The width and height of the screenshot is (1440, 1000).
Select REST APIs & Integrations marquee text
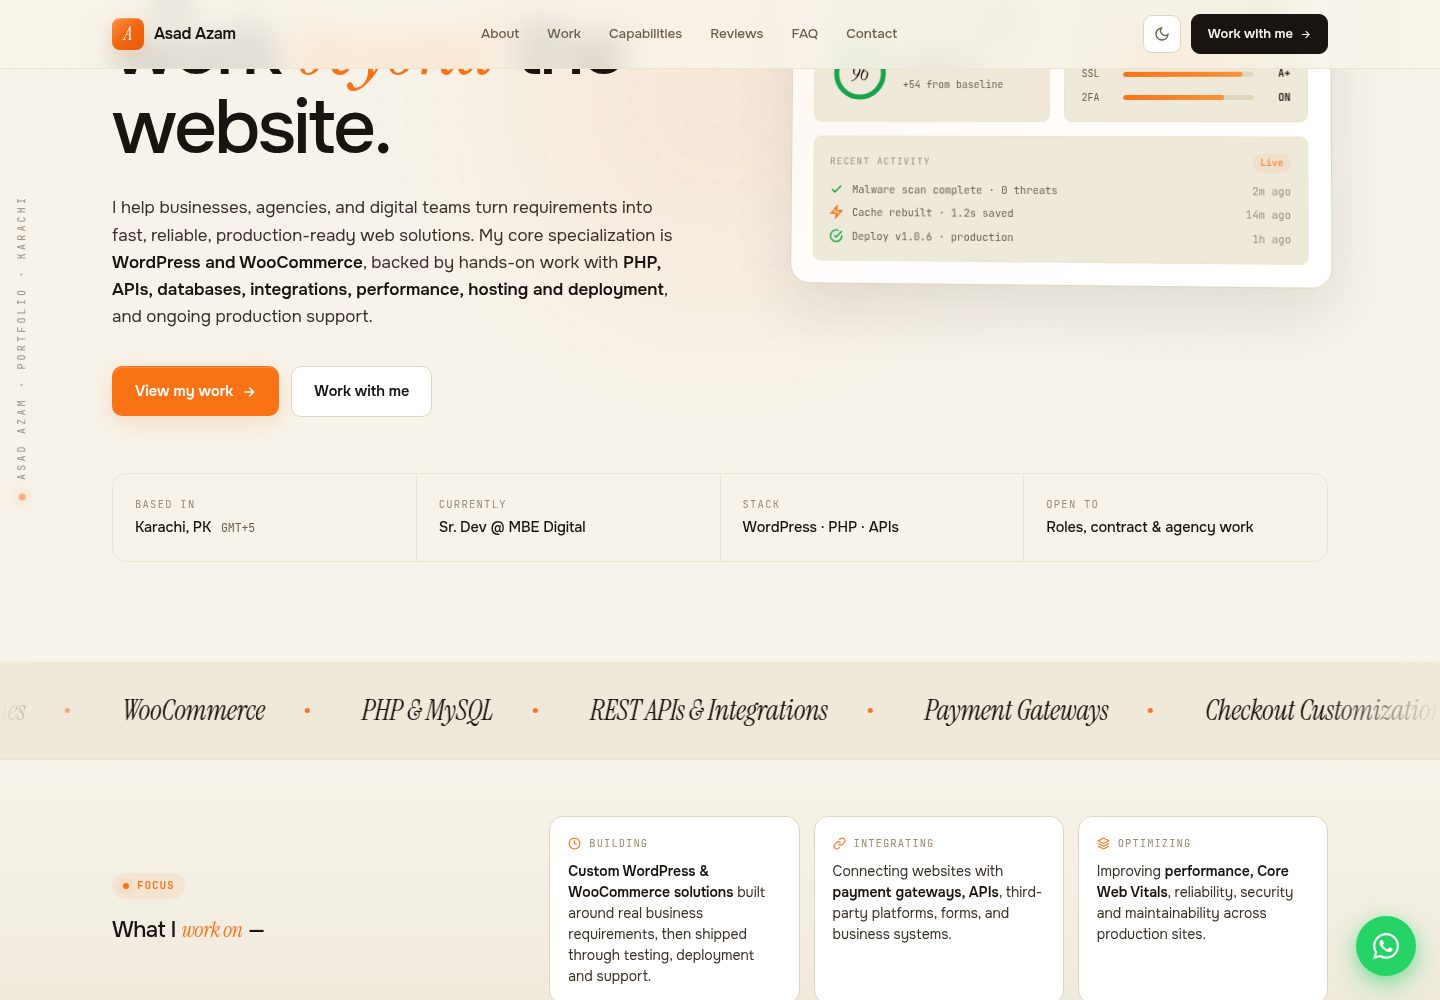(x=709, y=711)
